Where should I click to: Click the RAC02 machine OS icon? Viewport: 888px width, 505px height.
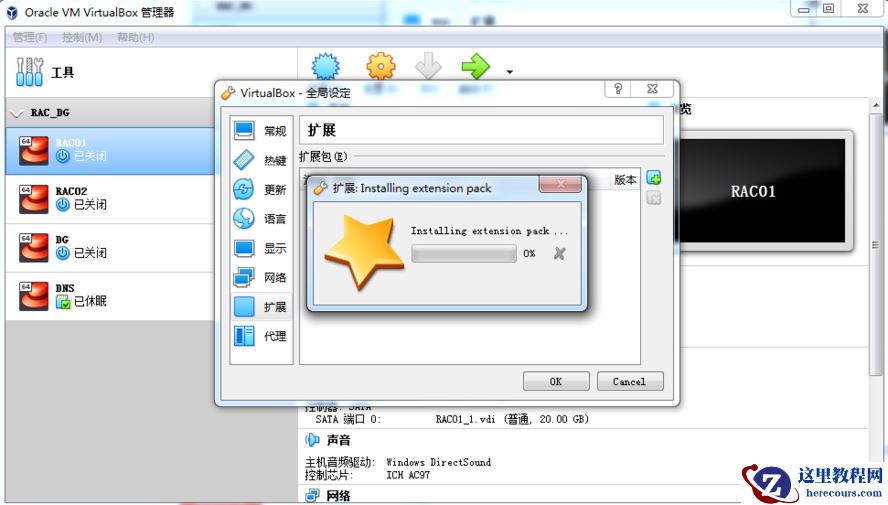(x=33, y=199)
